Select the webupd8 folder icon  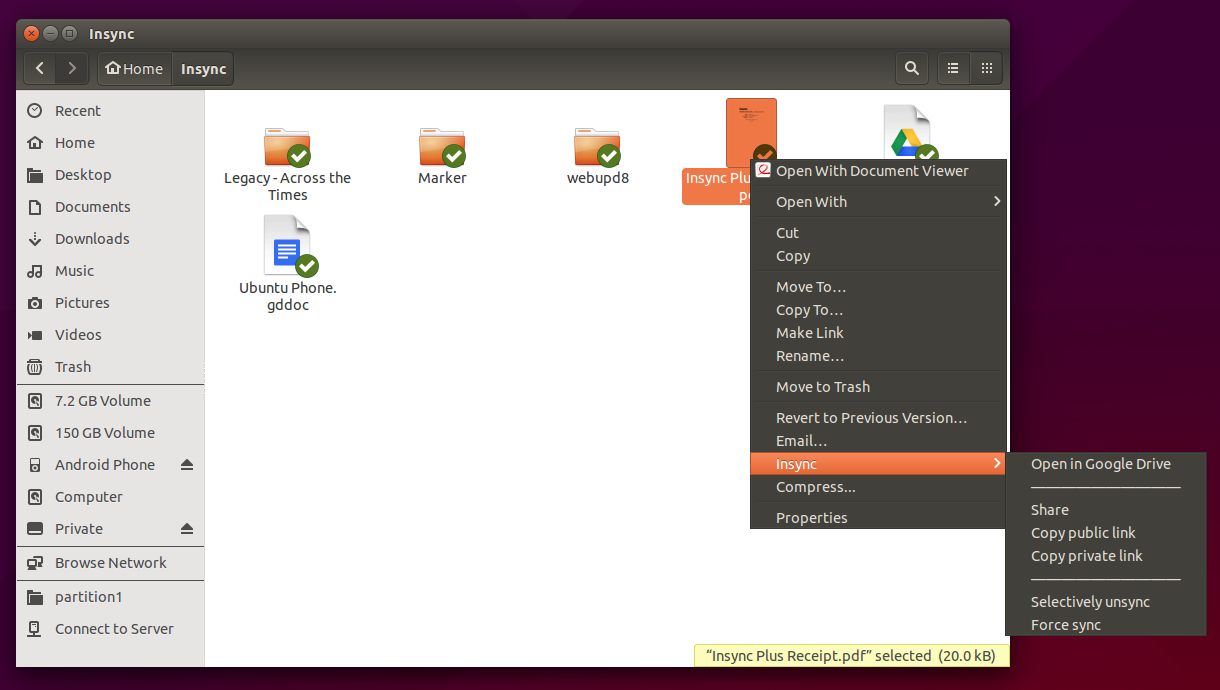pos(597,147)
